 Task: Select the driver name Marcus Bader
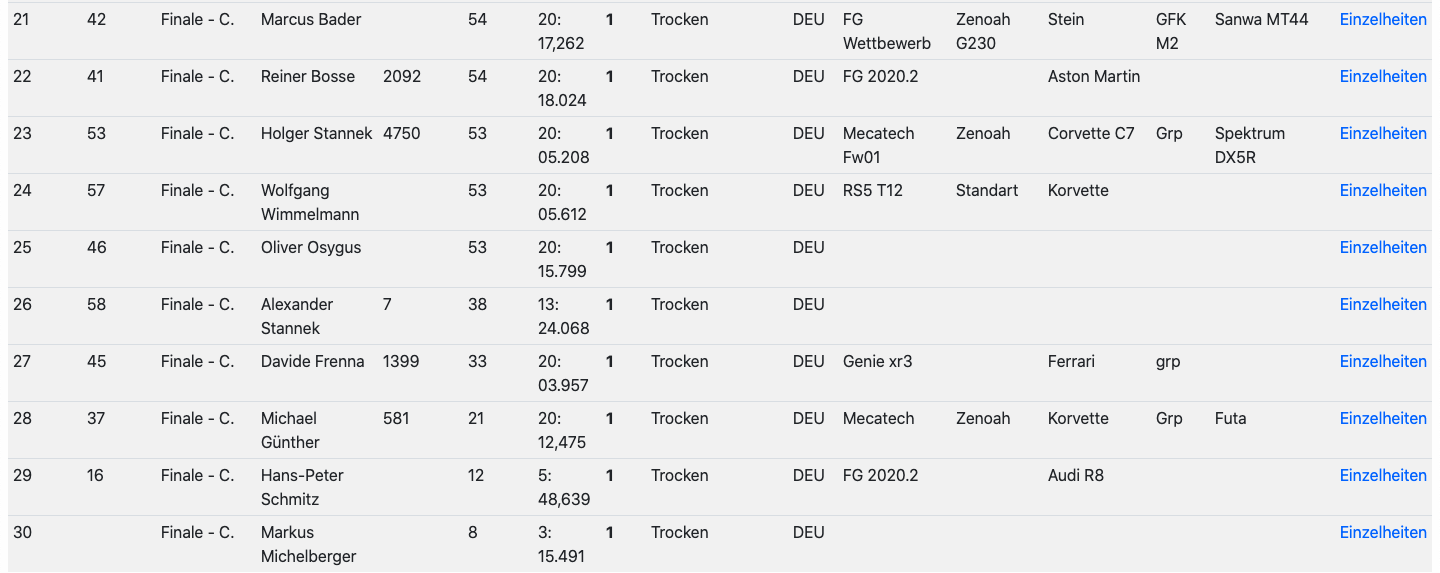click(311, 19)
